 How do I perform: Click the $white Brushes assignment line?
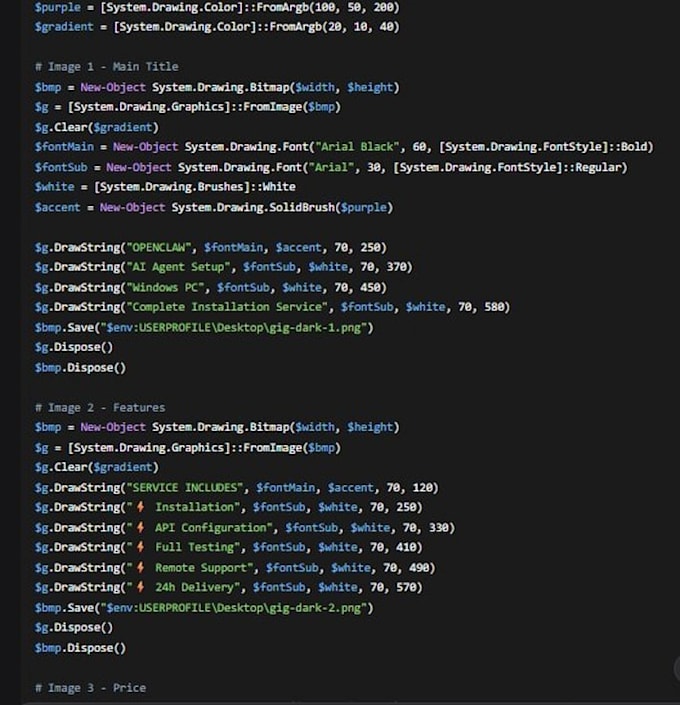pos(165,187)
